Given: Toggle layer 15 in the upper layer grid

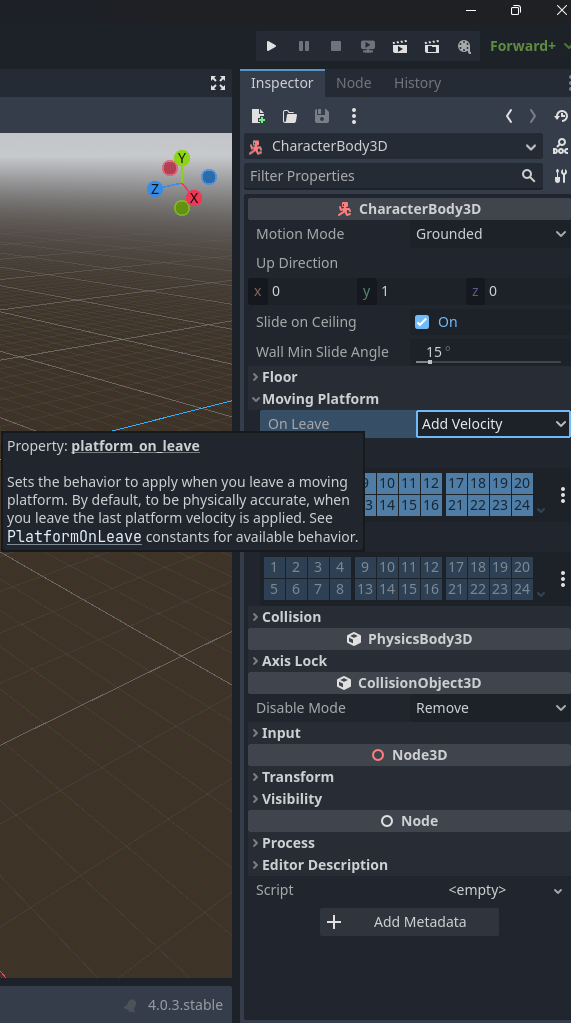Looking at the screenshot, I should pos(409,505).
